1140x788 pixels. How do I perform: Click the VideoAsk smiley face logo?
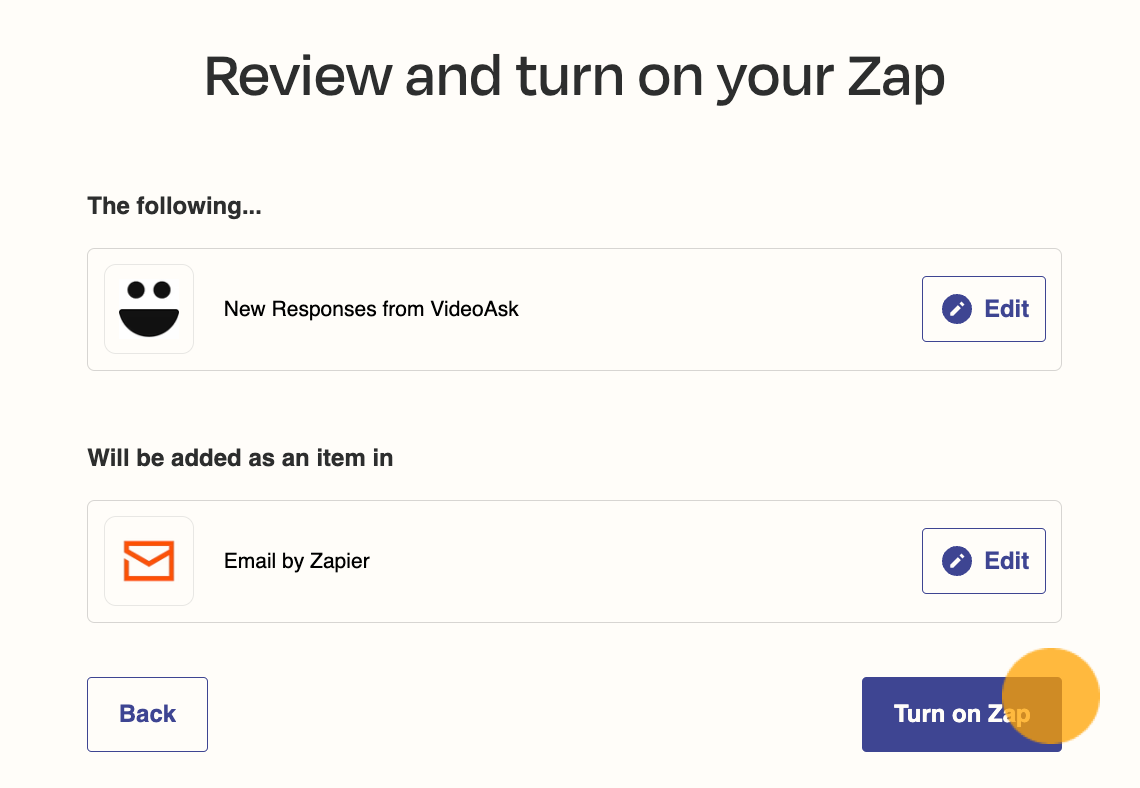tap(149, 309)
